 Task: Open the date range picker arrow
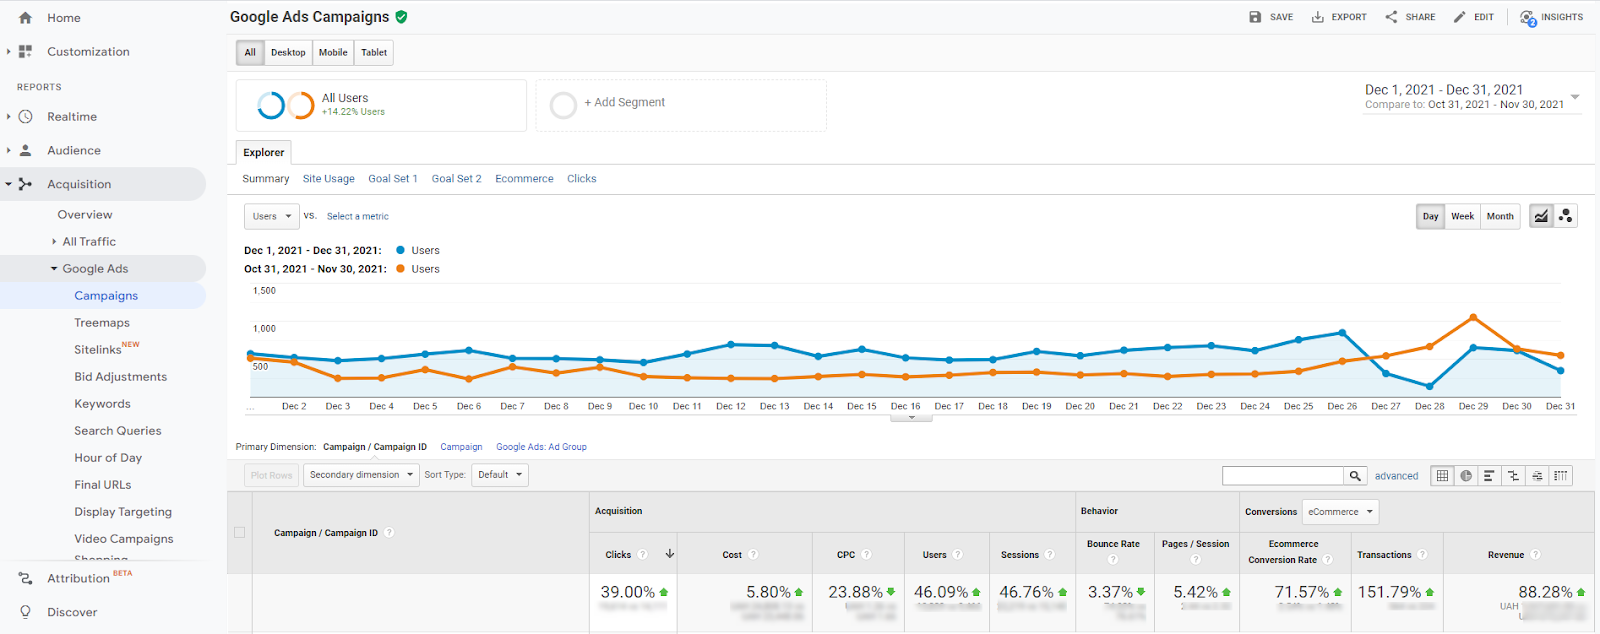point(1575,97)
